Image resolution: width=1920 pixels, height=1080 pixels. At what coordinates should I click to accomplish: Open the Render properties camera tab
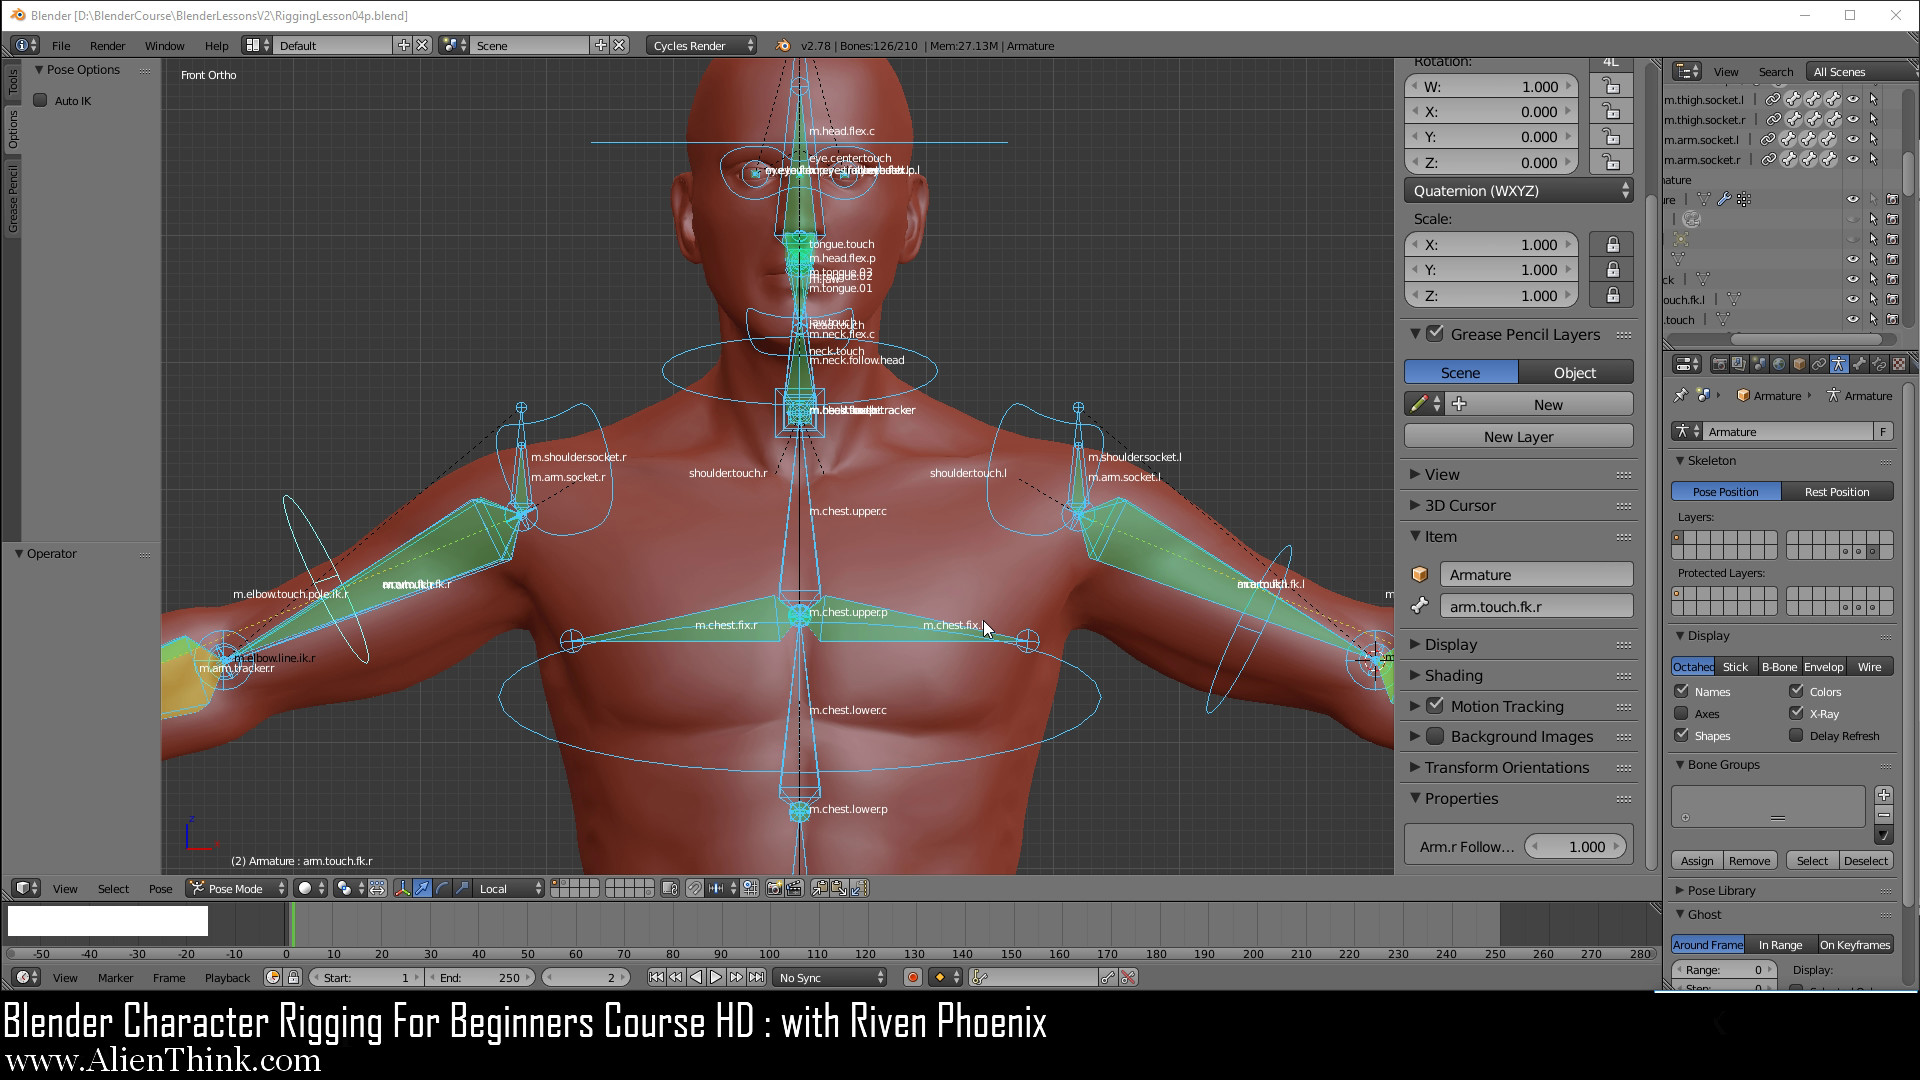pos(1720,364)
